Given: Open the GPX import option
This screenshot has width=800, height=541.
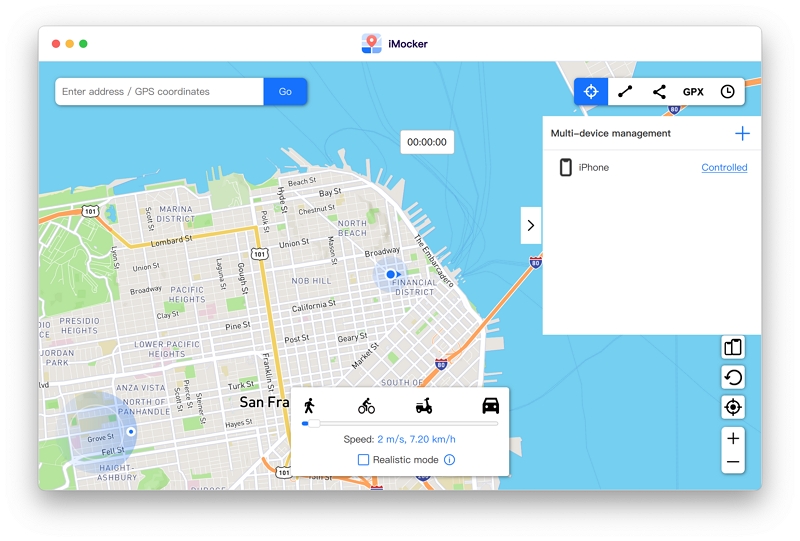Looking at the screenshot, I should point(693,91).
